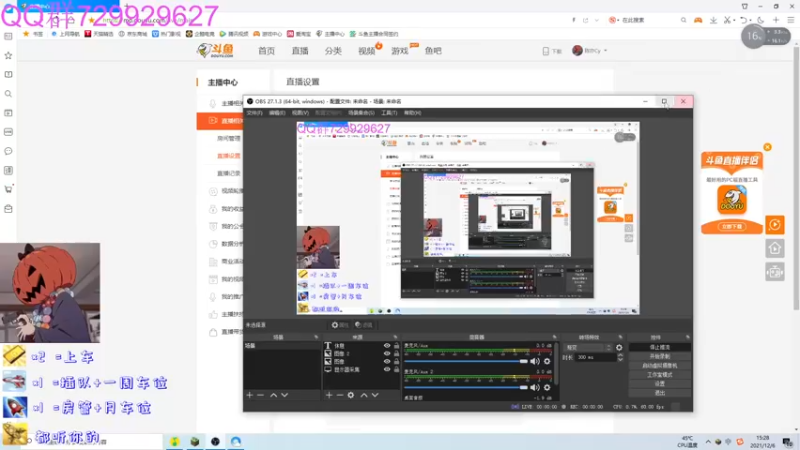Open the 编辑(E) menu in OBS

277,113
